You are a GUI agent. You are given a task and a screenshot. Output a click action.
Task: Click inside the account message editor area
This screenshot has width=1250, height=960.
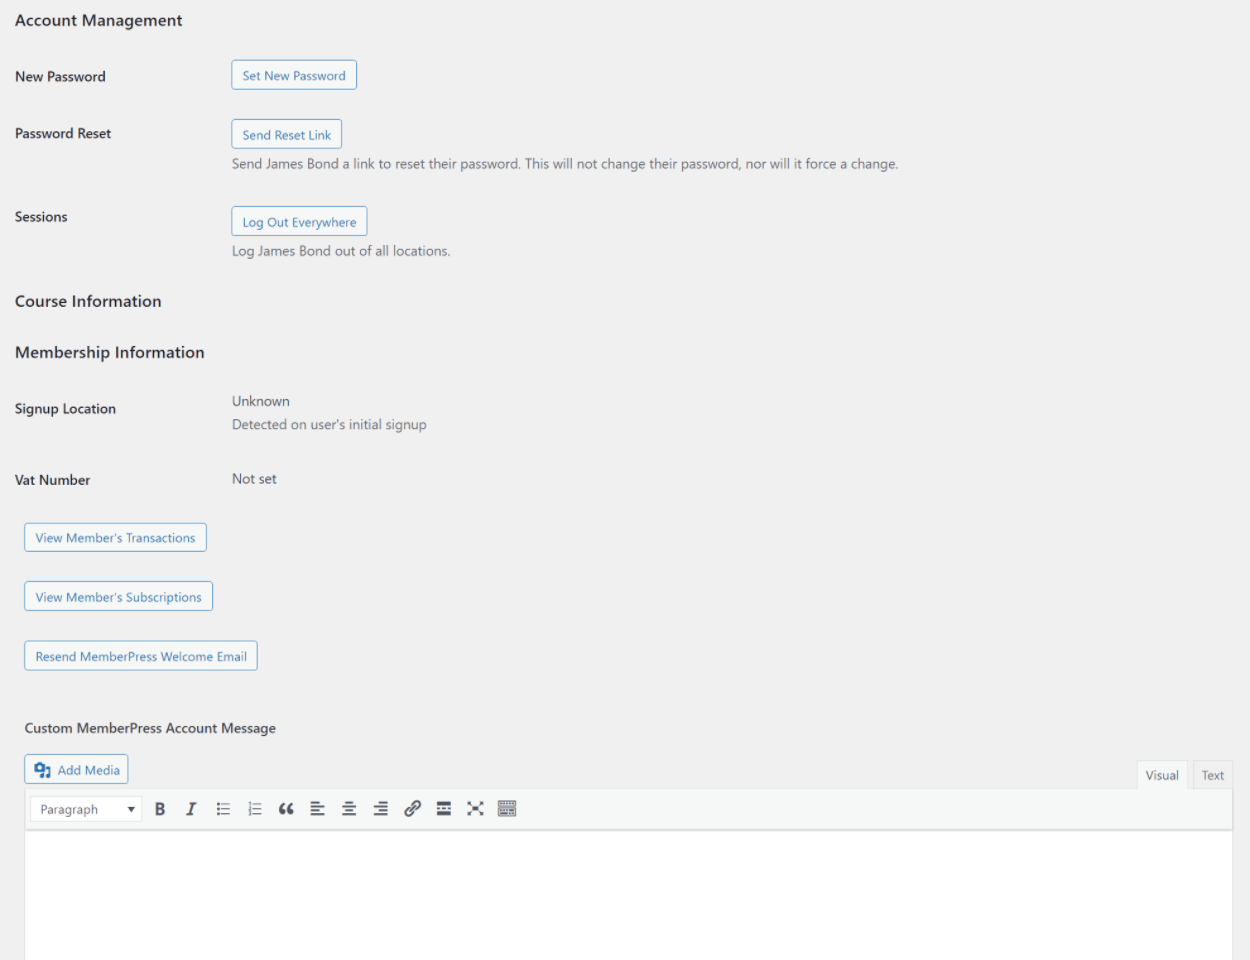(x=628, y=895)
